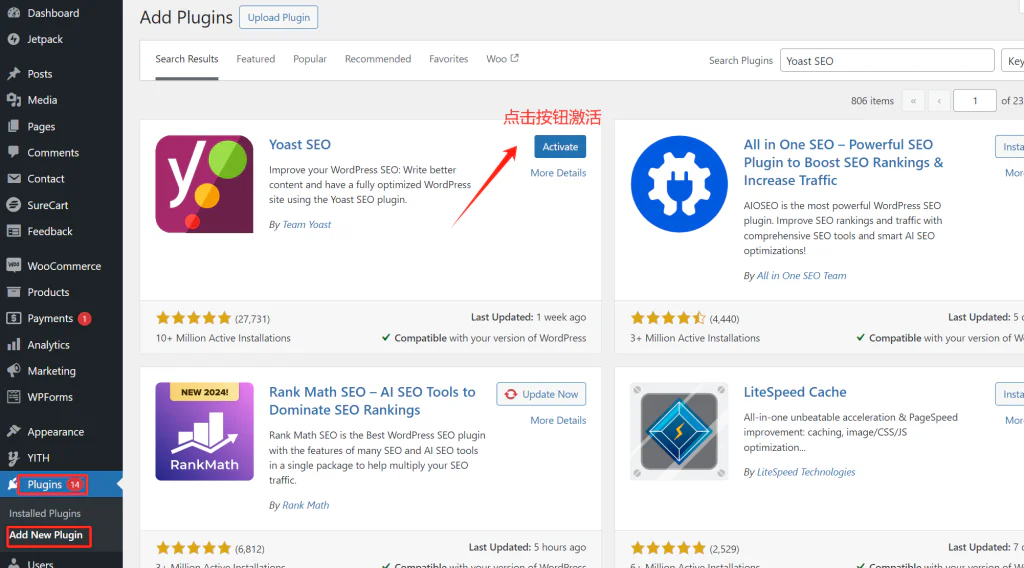Click the Plugins plug icon
1024x568 pixels.
12,484
